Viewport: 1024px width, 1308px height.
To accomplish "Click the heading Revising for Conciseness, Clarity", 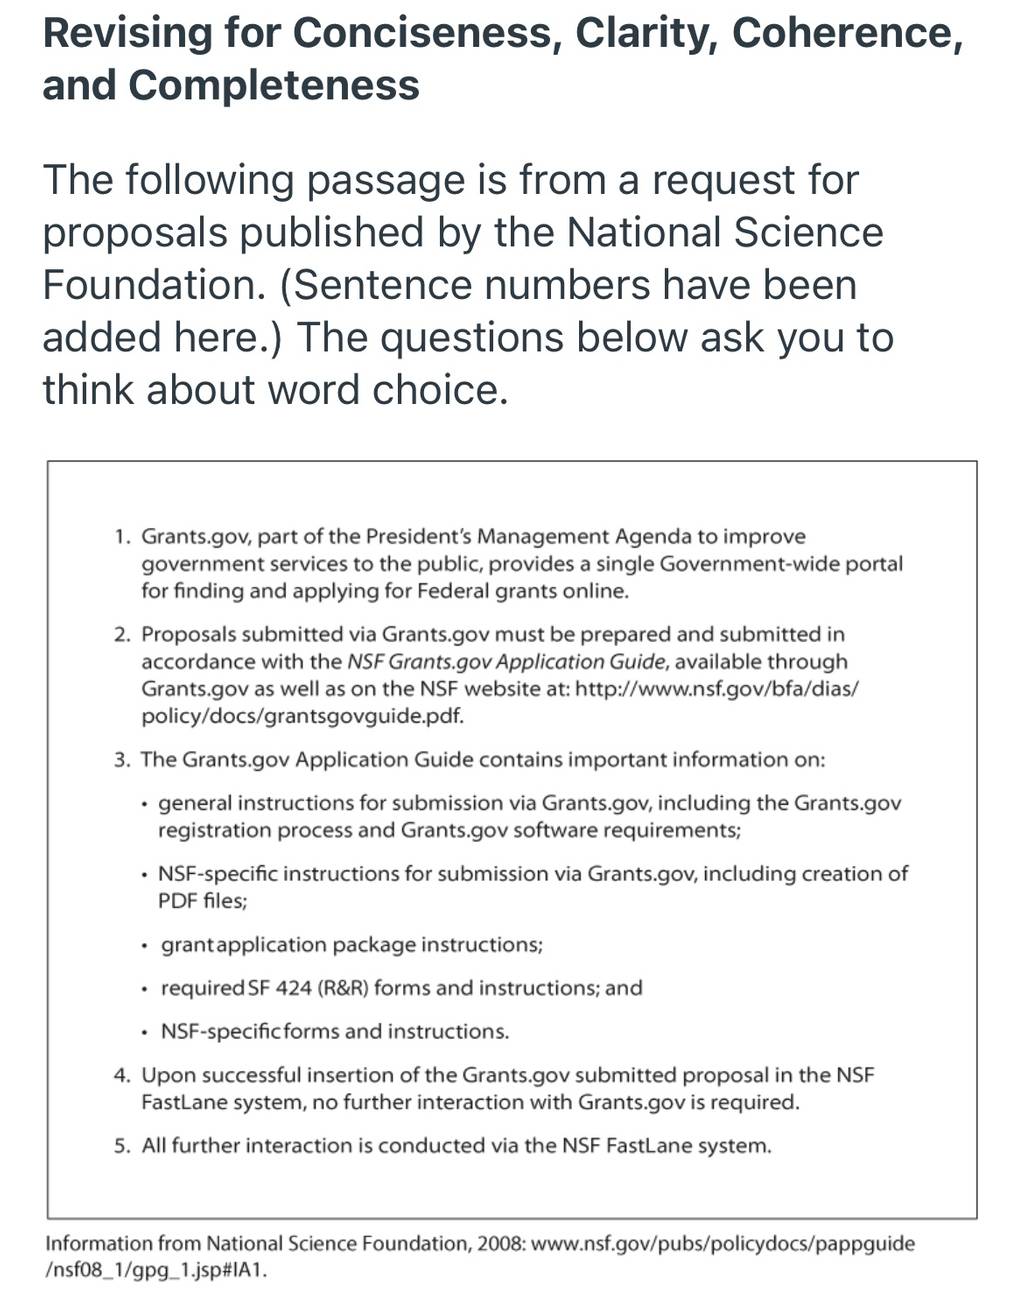I will [502, 58].
